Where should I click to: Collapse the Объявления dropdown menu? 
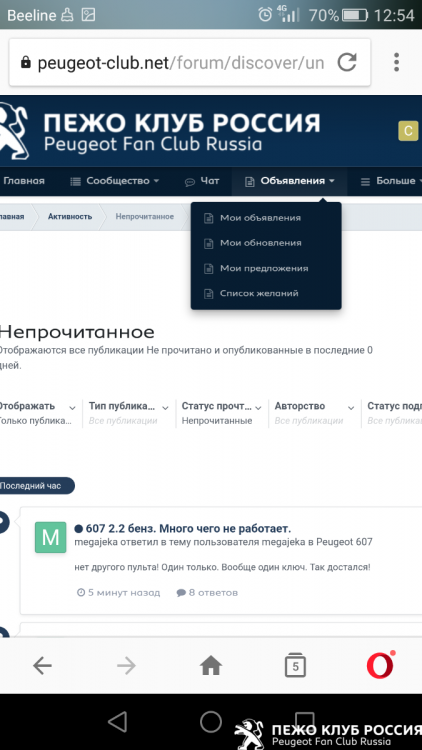289,181
